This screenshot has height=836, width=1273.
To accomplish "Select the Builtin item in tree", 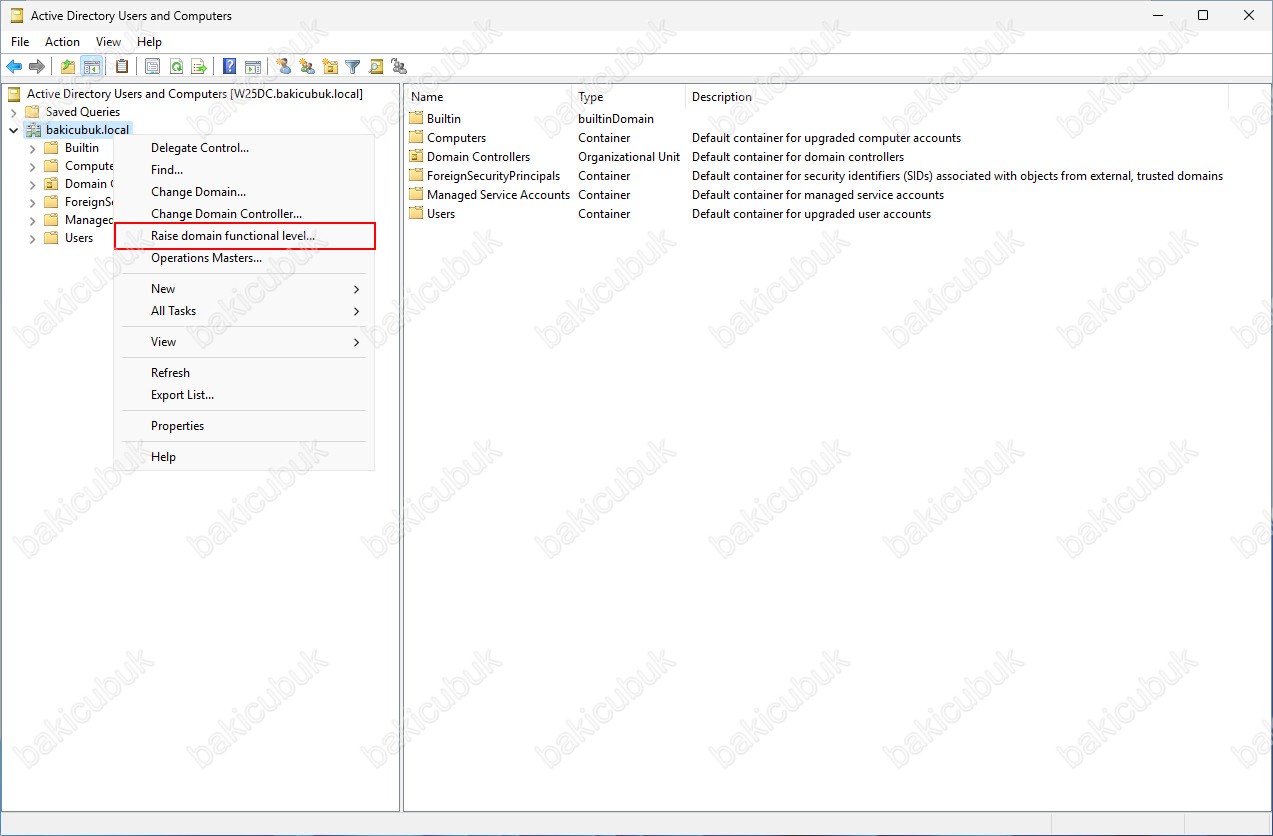I will coord(82,148).
